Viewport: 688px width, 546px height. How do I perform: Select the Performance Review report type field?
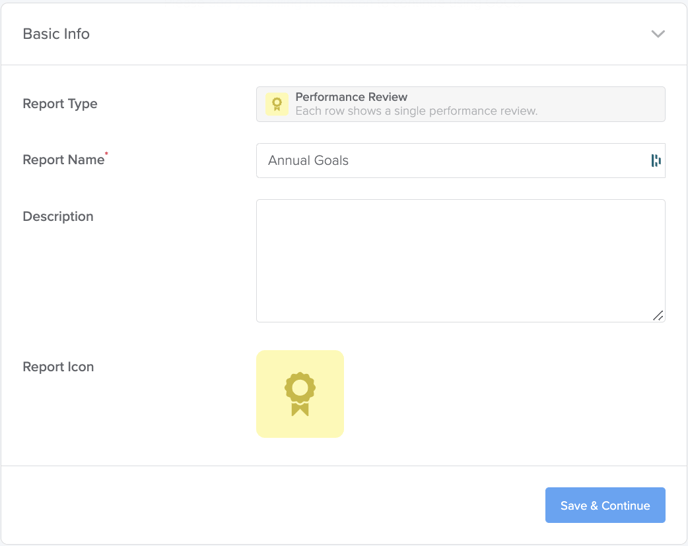(461, 104)
